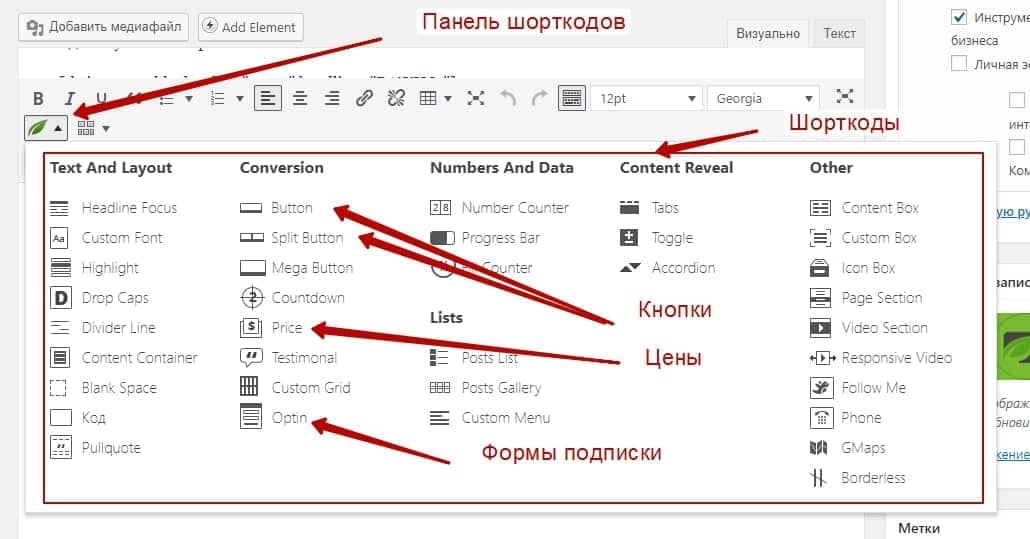Toggle the toolbar keyboard icon
The image size is (1030, 539).
571,98
